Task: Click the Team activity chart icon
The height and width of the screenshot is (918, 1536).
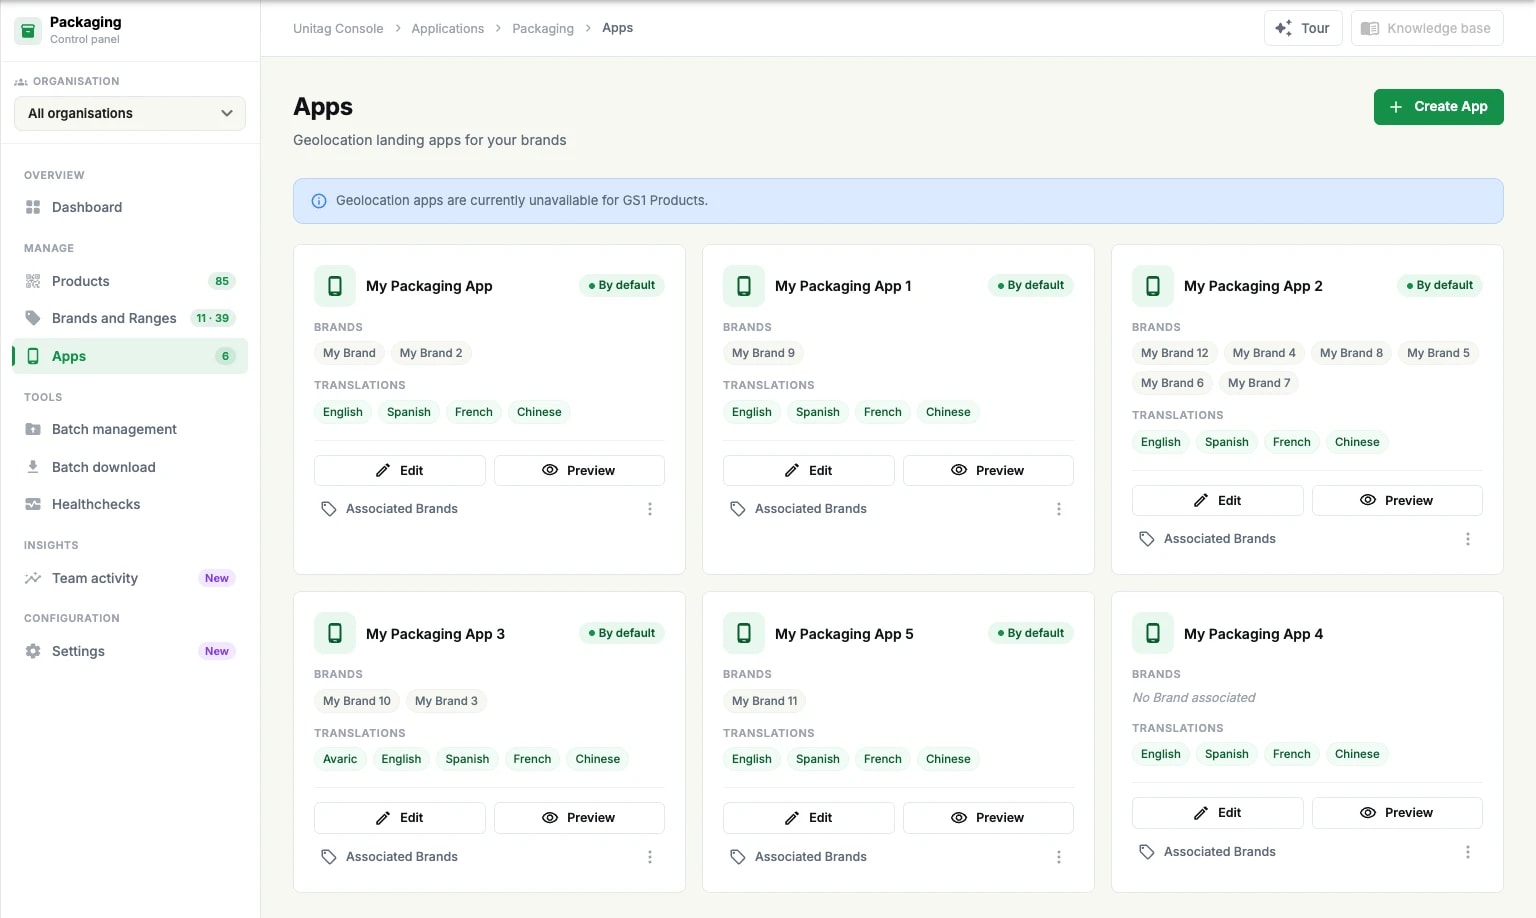Action: (33, 578)
